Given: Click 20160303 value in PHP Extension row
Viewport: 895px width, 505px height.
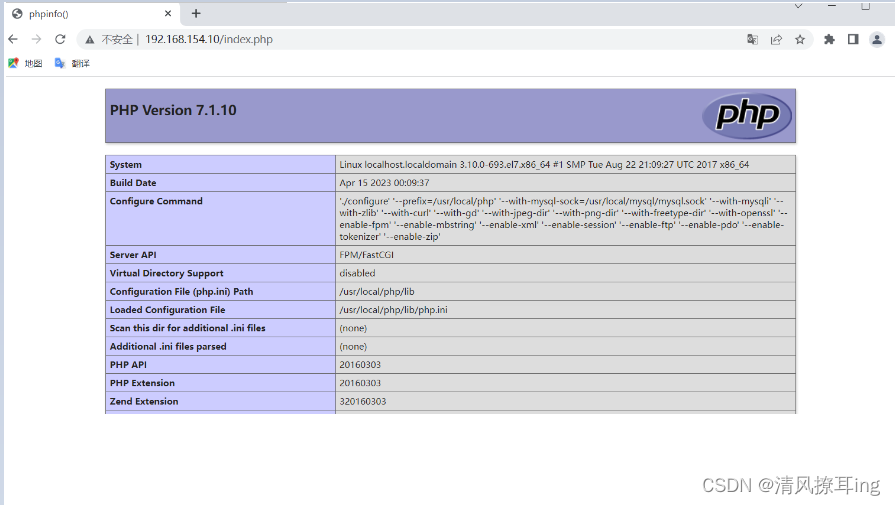Looking at the screenshot, I should (360, 383).
